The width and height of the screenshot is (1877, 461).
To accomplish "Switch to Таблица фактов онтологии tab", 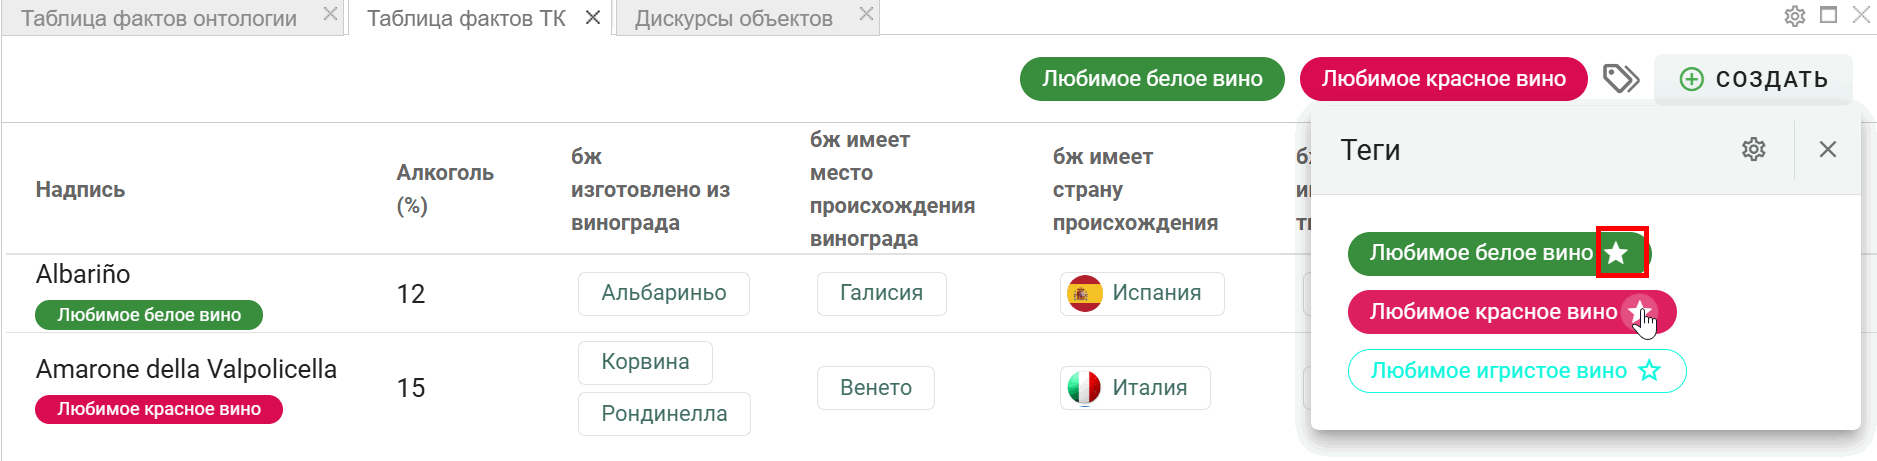I will [x=159, y=18].
